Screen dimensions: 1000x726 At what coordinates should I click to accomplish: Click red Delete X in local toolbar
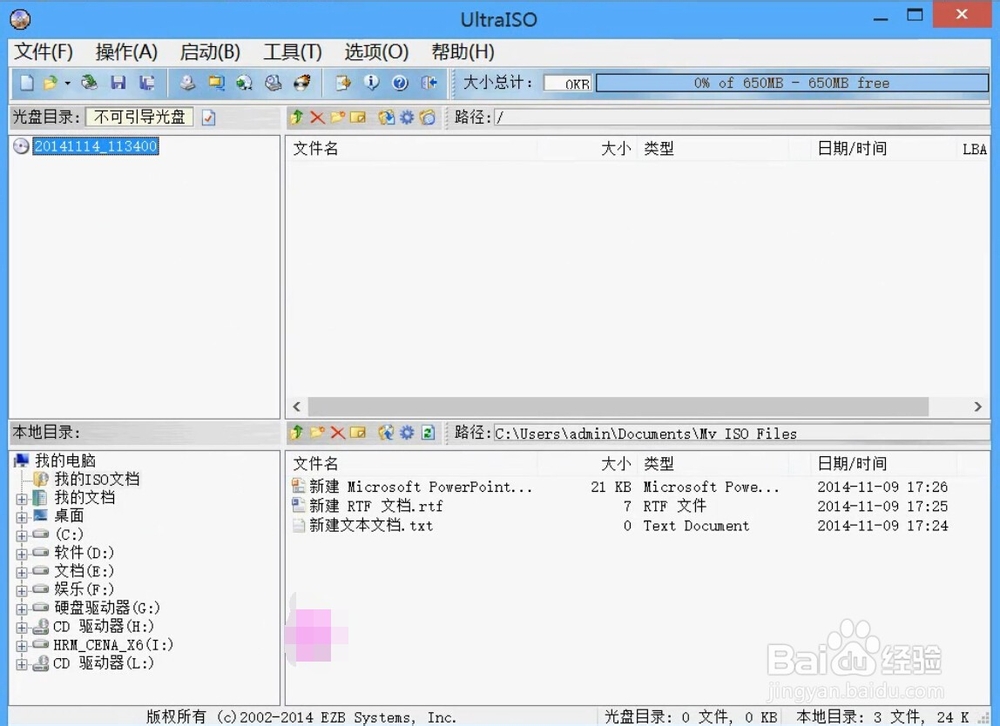[338, 433]
